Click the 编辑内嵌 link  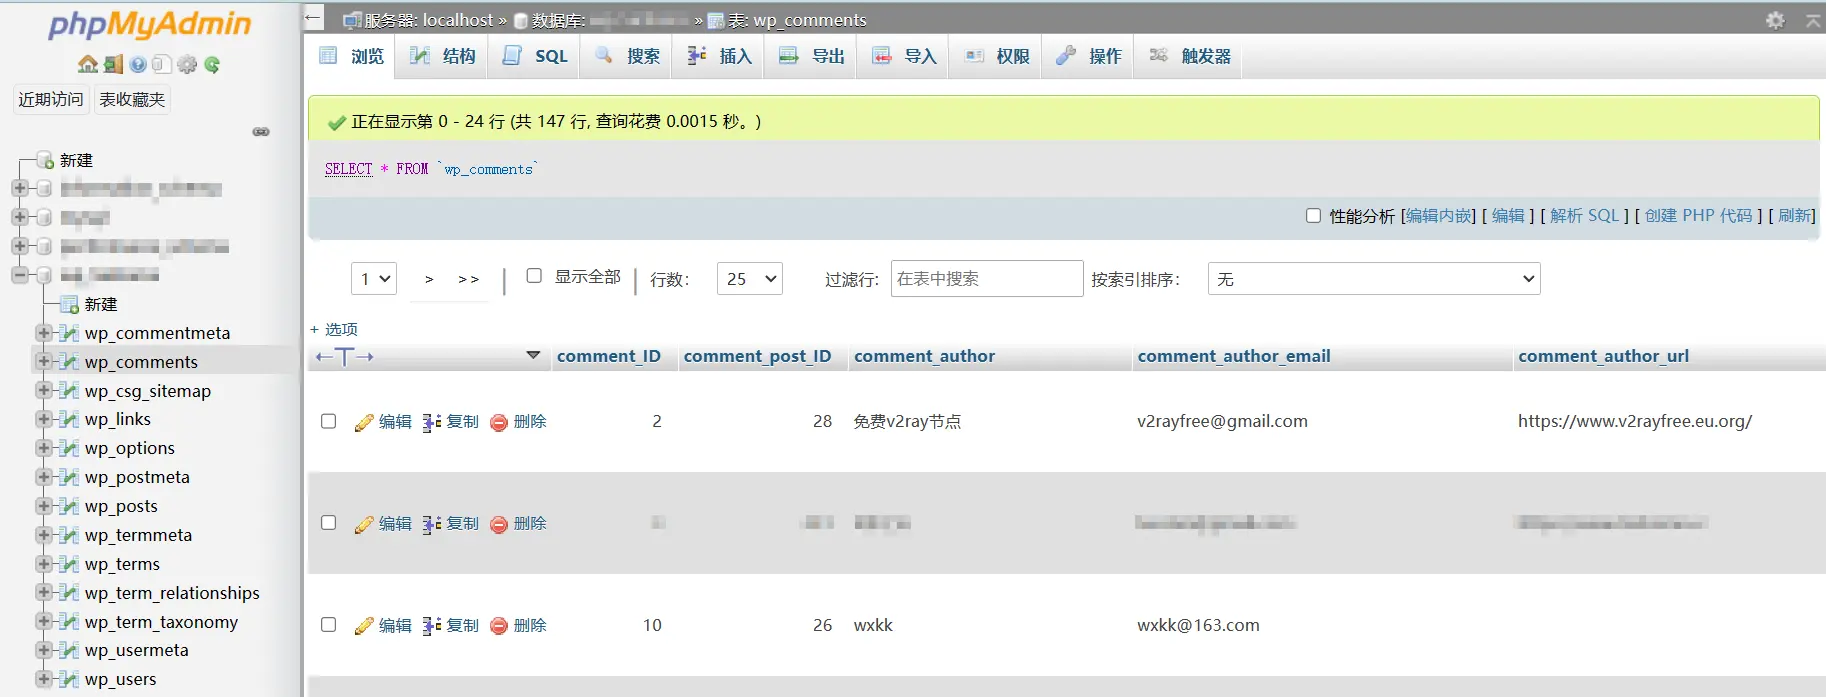[x=1439, y=216]
